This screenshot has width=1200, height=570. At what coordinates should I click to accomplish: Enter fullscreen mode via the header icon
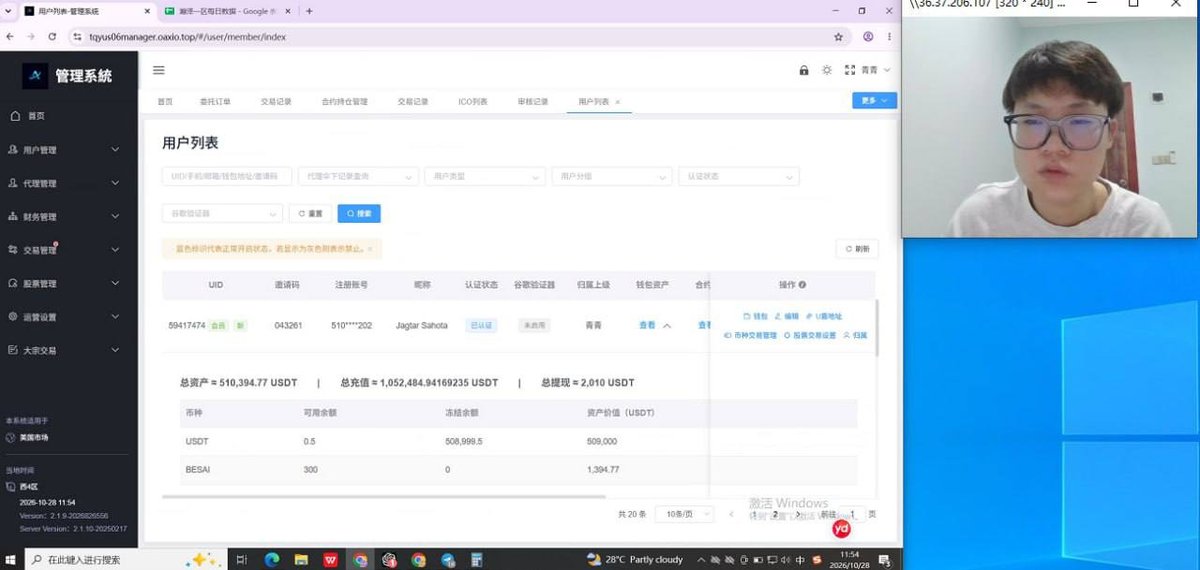coord(850,70)
